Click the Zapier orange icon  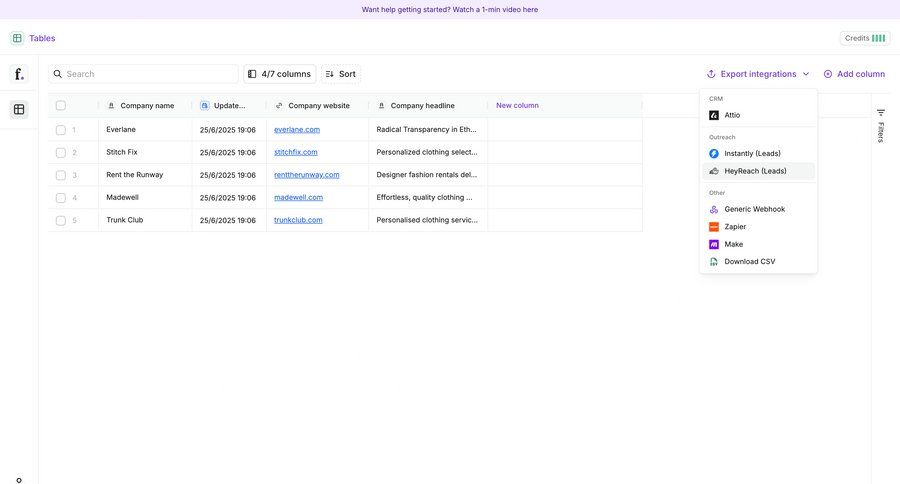pyautogui.click(x=714, y=227)
